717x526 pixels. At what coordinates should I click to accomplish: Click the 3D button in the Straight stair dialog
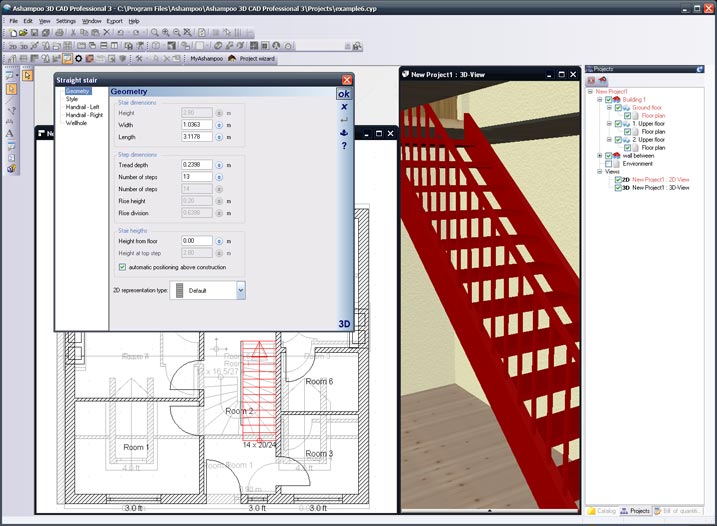(344, 324)
